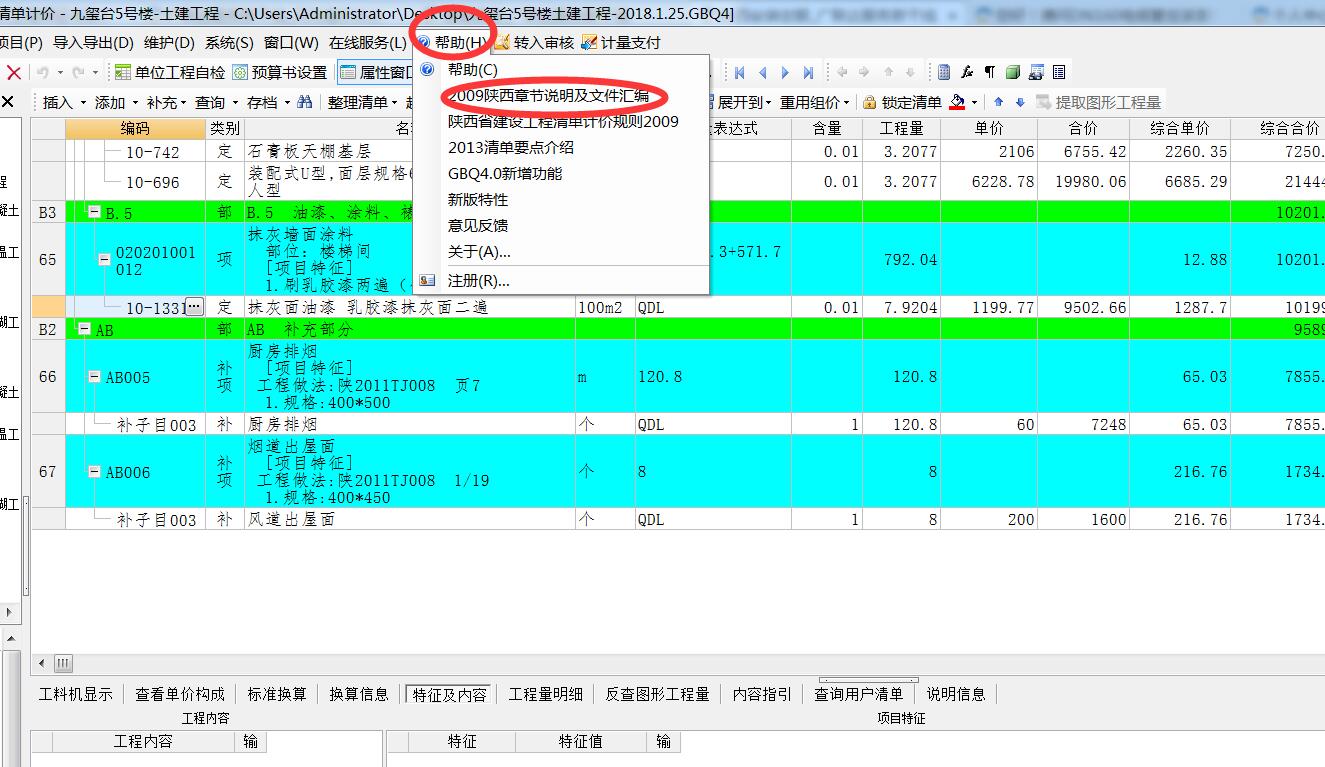Go to previous record blue arrow
The width and height of the screenshot is (1325, 767).
763,72
